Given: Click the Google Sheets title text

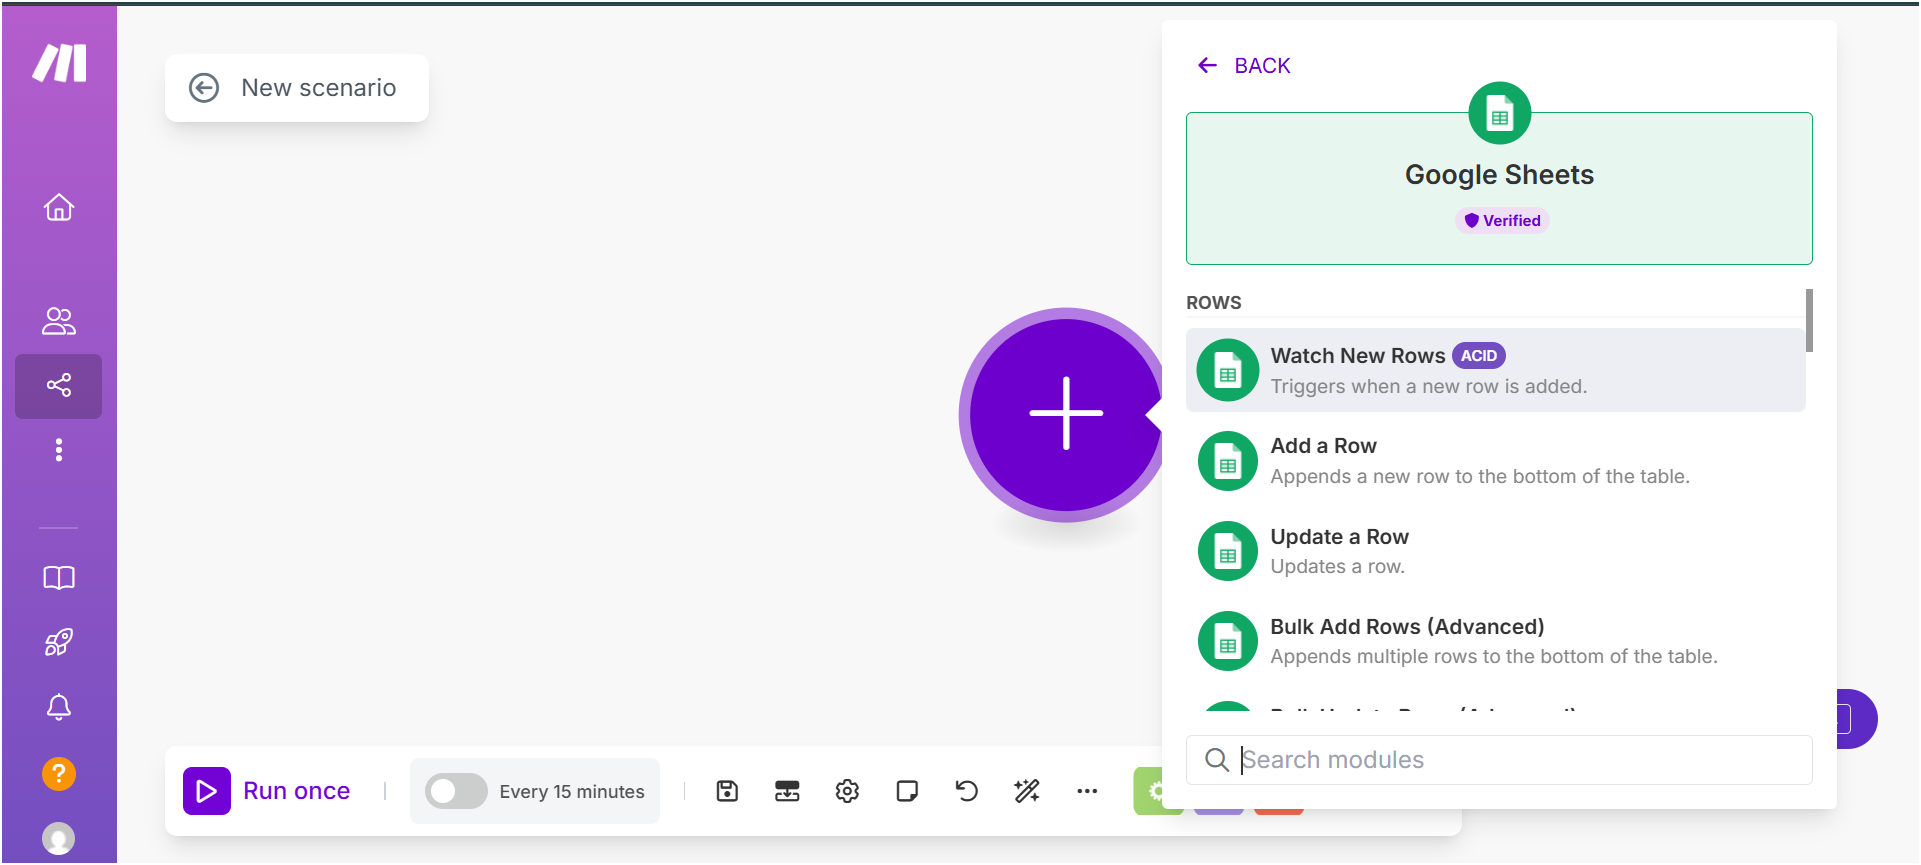Looking at the screenshot, I should [1499, 175].
